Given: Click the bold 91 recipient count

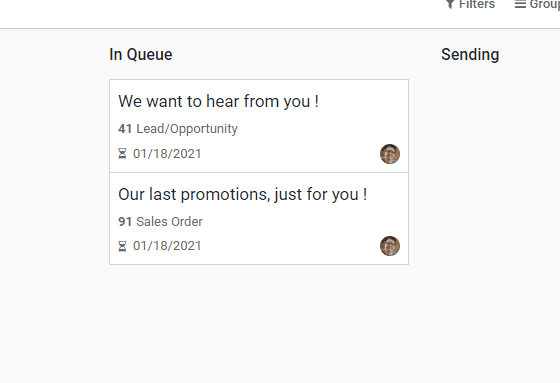Looking at the screenshot, I should tap(125, 222).
